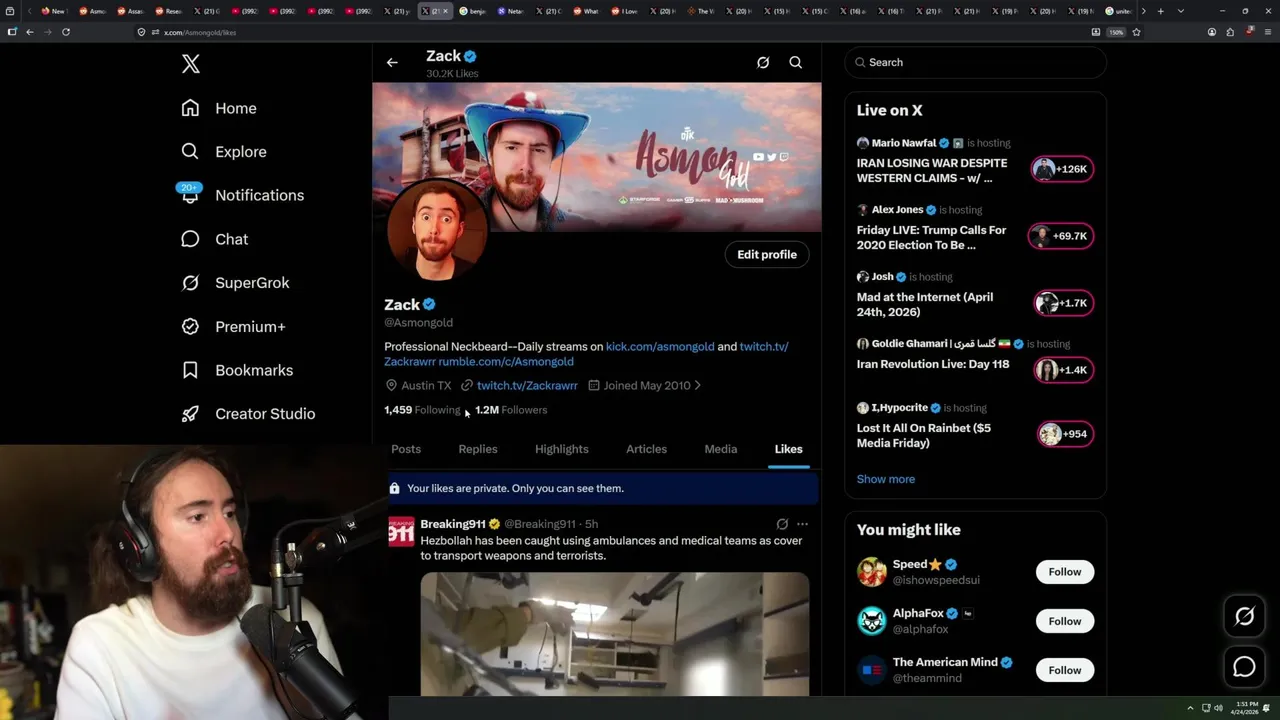Open Explore in the sidebar
The height and width of the screenshot is (720, 1280).
224,152
